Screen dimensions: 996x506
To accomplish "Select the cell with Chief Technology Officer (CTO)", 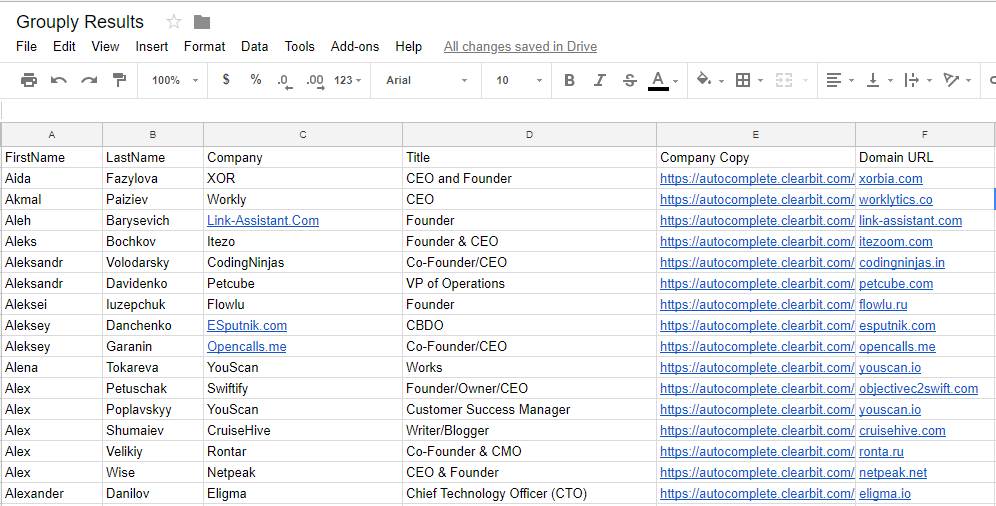I will (x=529, y=493).
